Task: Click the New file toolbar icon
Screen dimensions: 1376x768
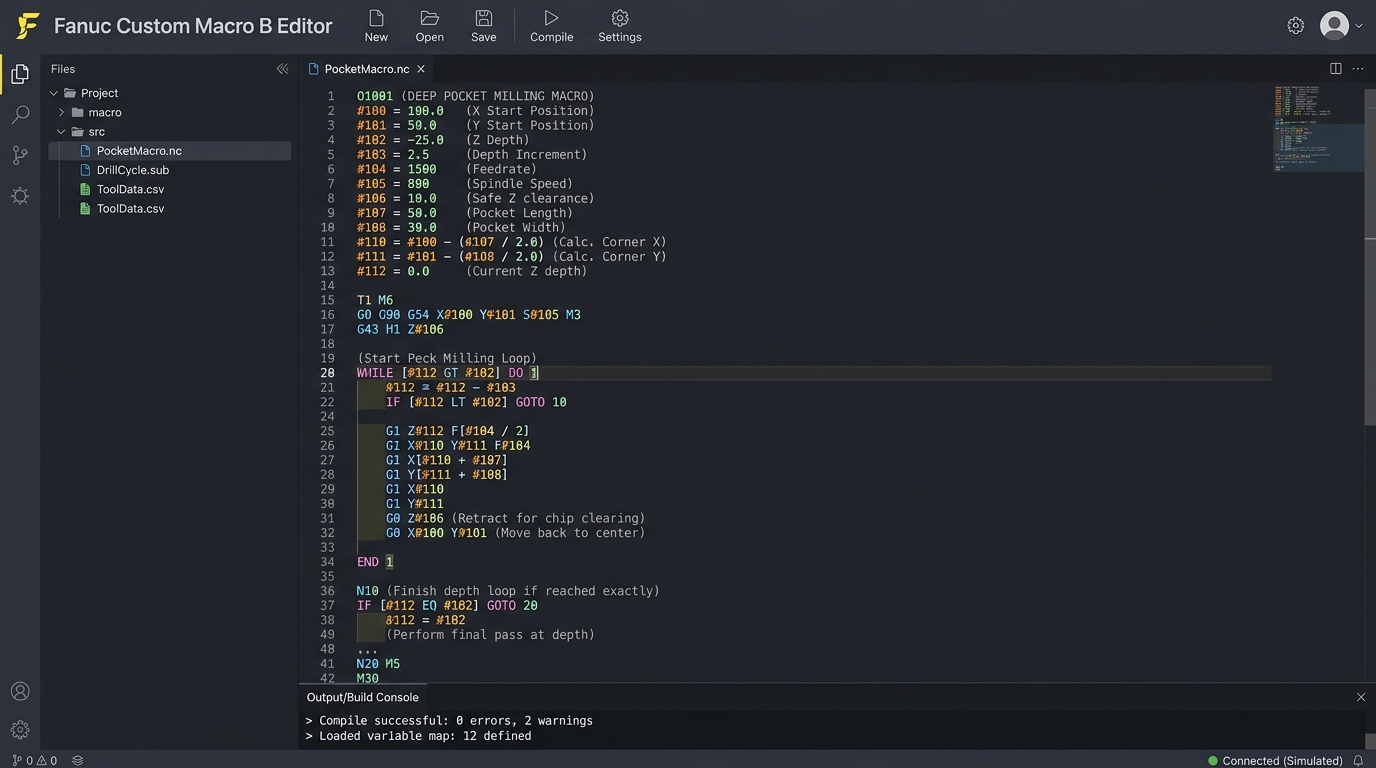Action: 376,26
